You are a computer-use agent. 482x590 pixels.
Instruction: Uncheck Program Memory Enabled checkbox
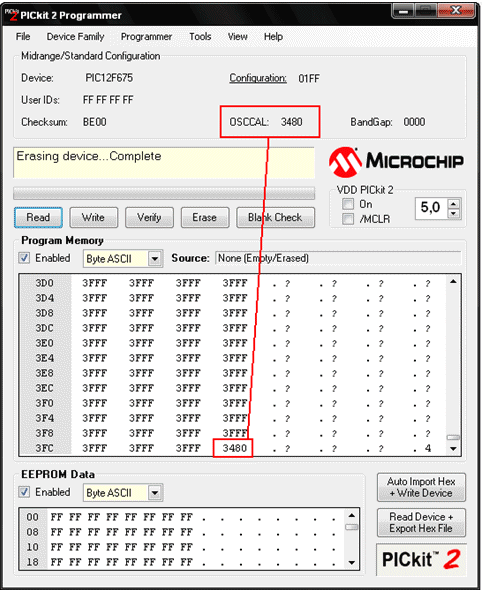tap(24, 258)
